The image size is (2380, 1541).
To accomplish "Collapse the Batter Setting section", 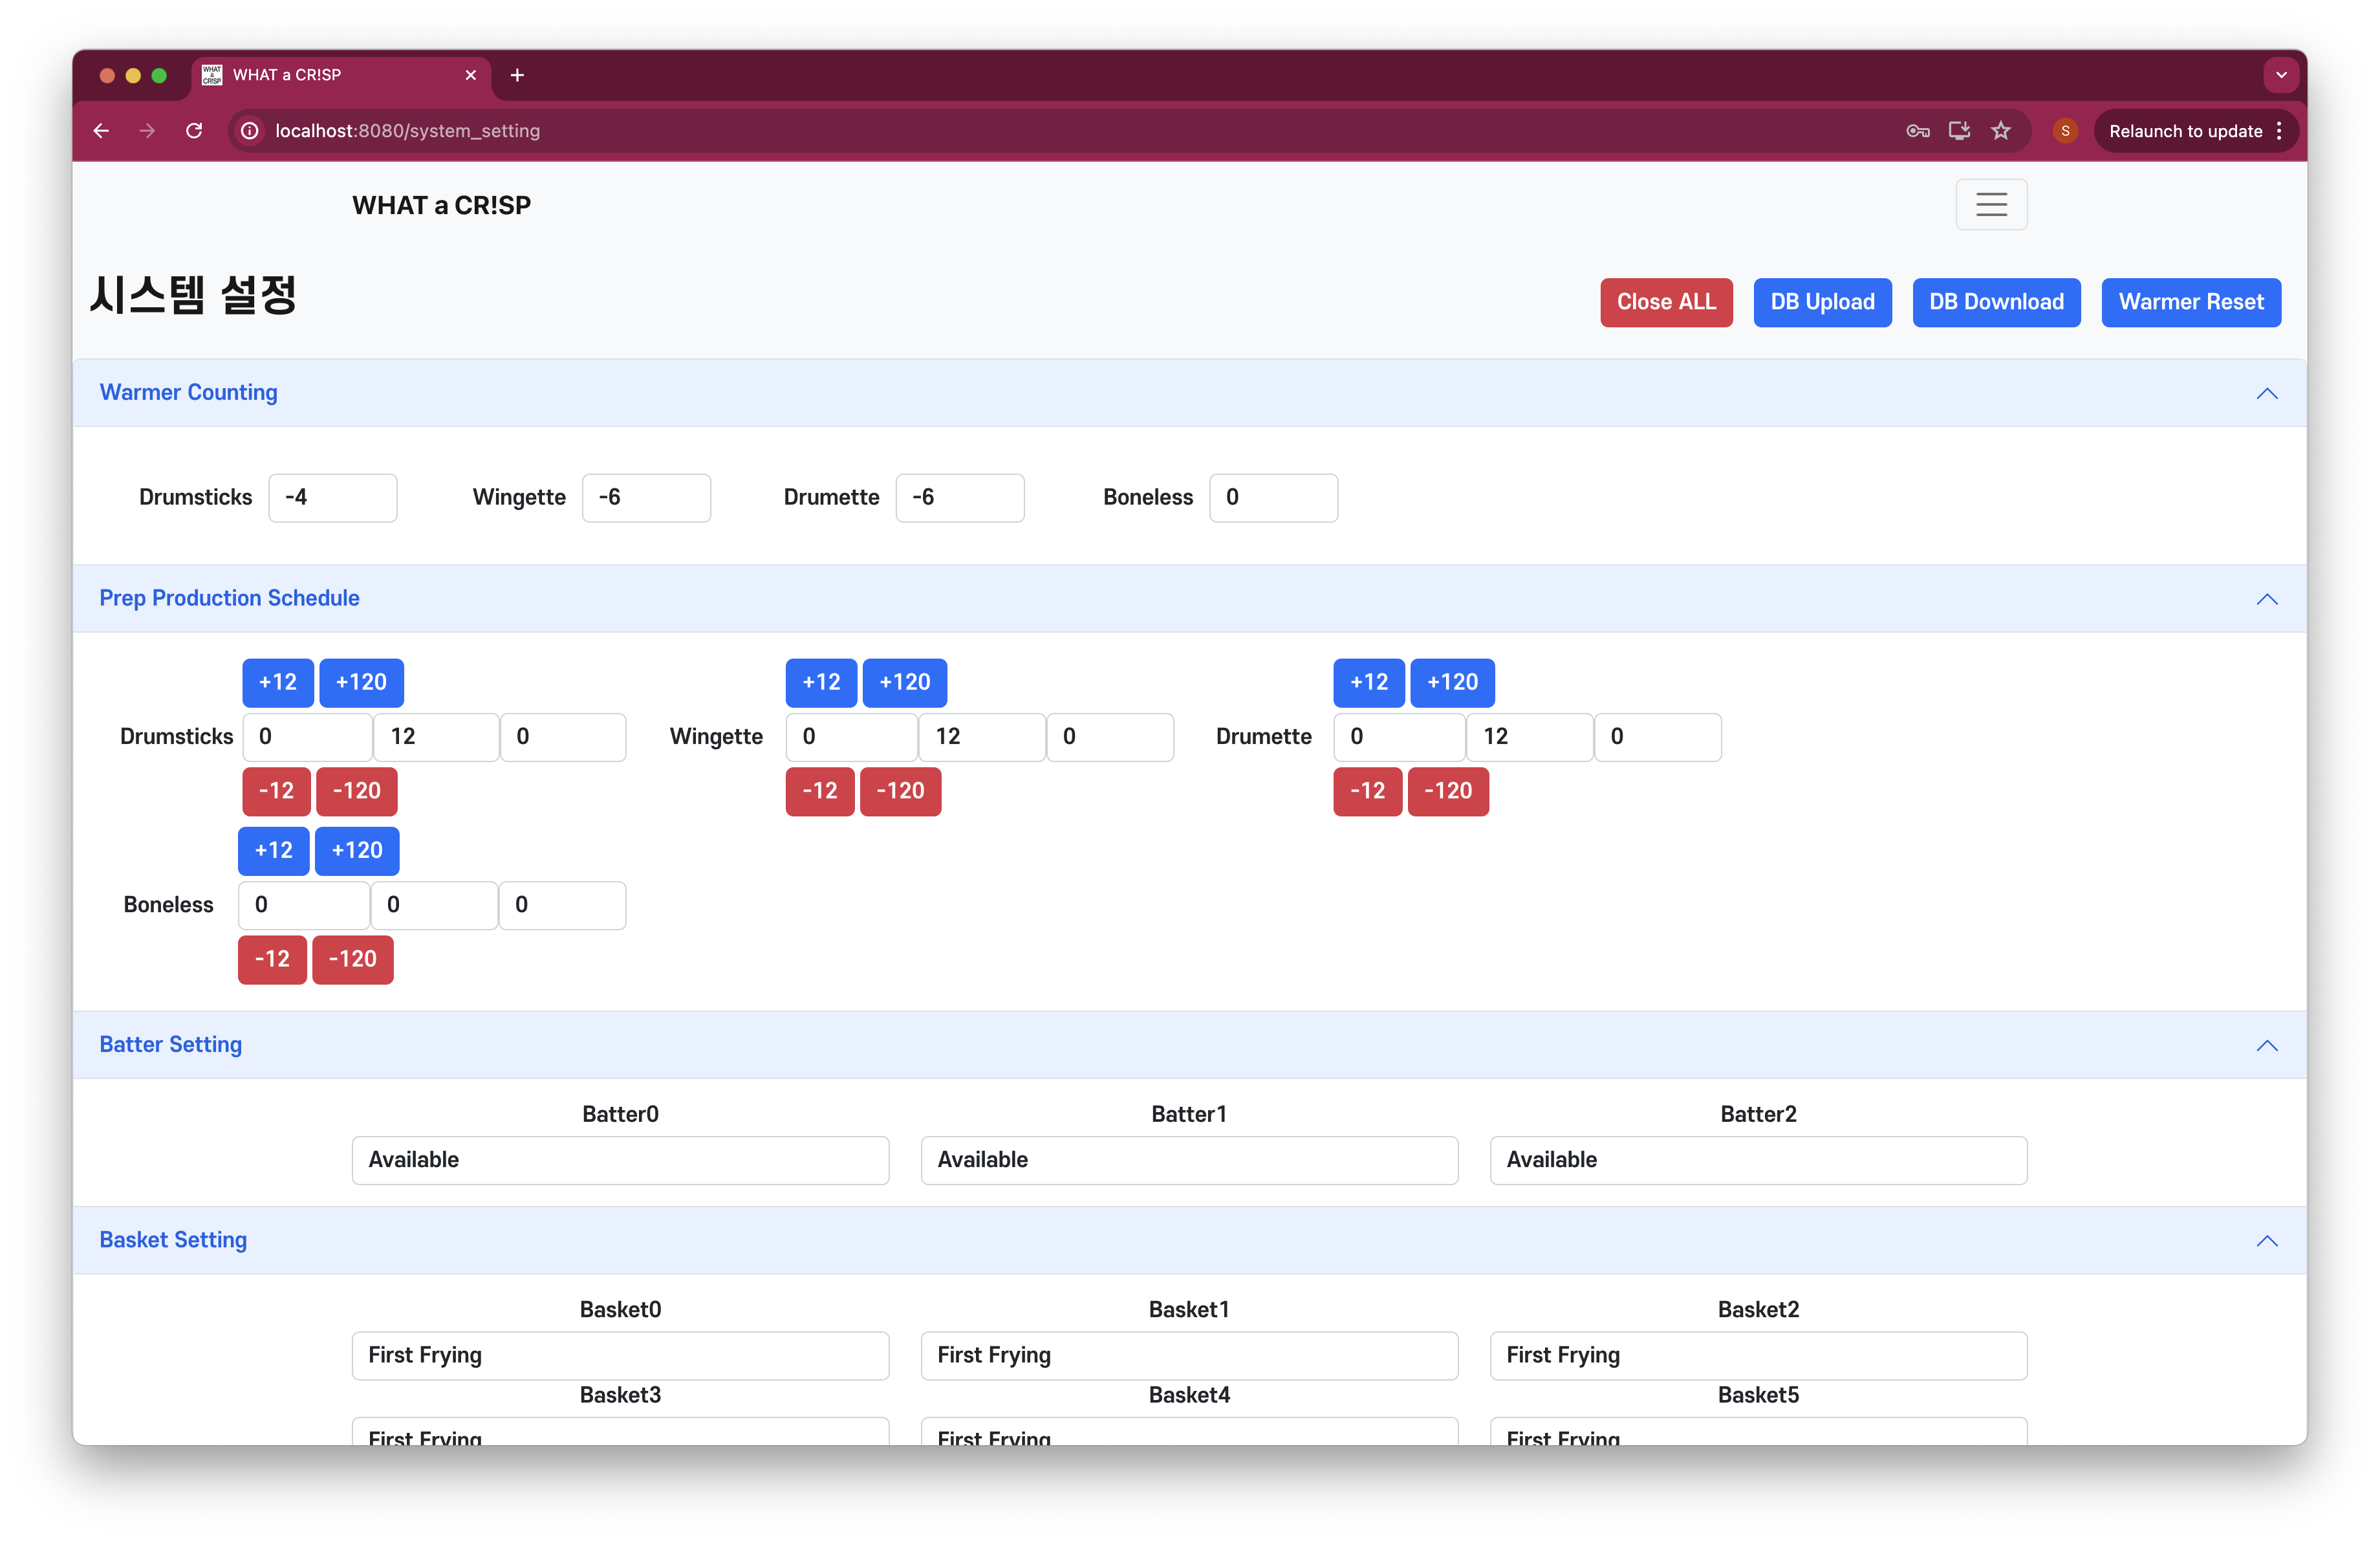I will [2266, 1045].
